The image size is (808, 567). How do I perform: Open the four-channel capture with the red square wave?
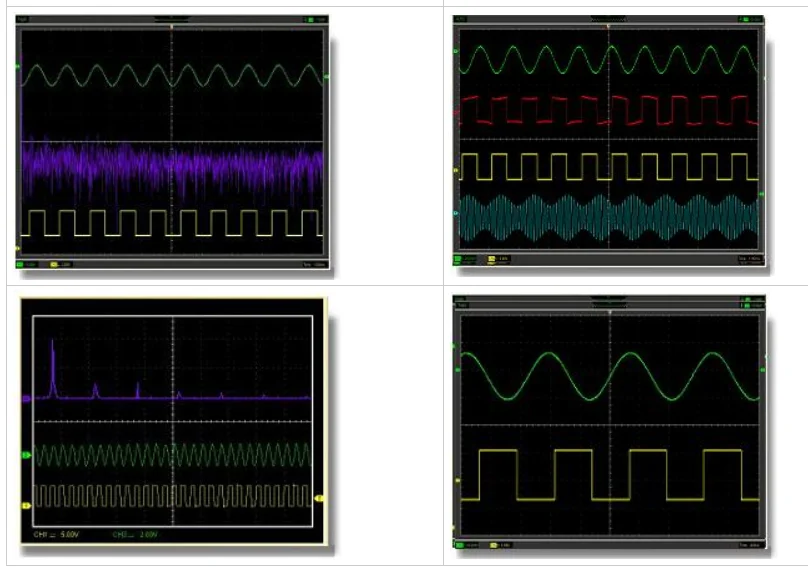[x=609, y=141]
